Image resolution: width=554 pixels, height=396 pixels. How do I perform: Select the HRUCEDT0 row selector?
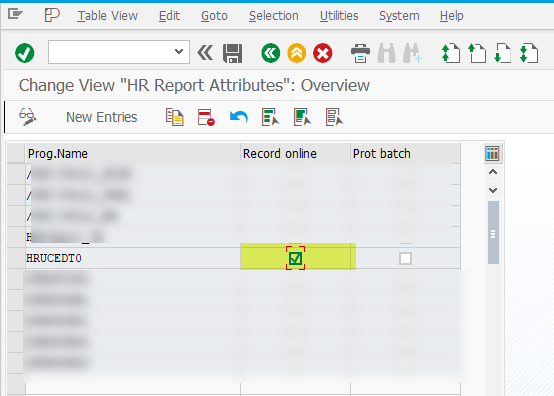(16, 258)
